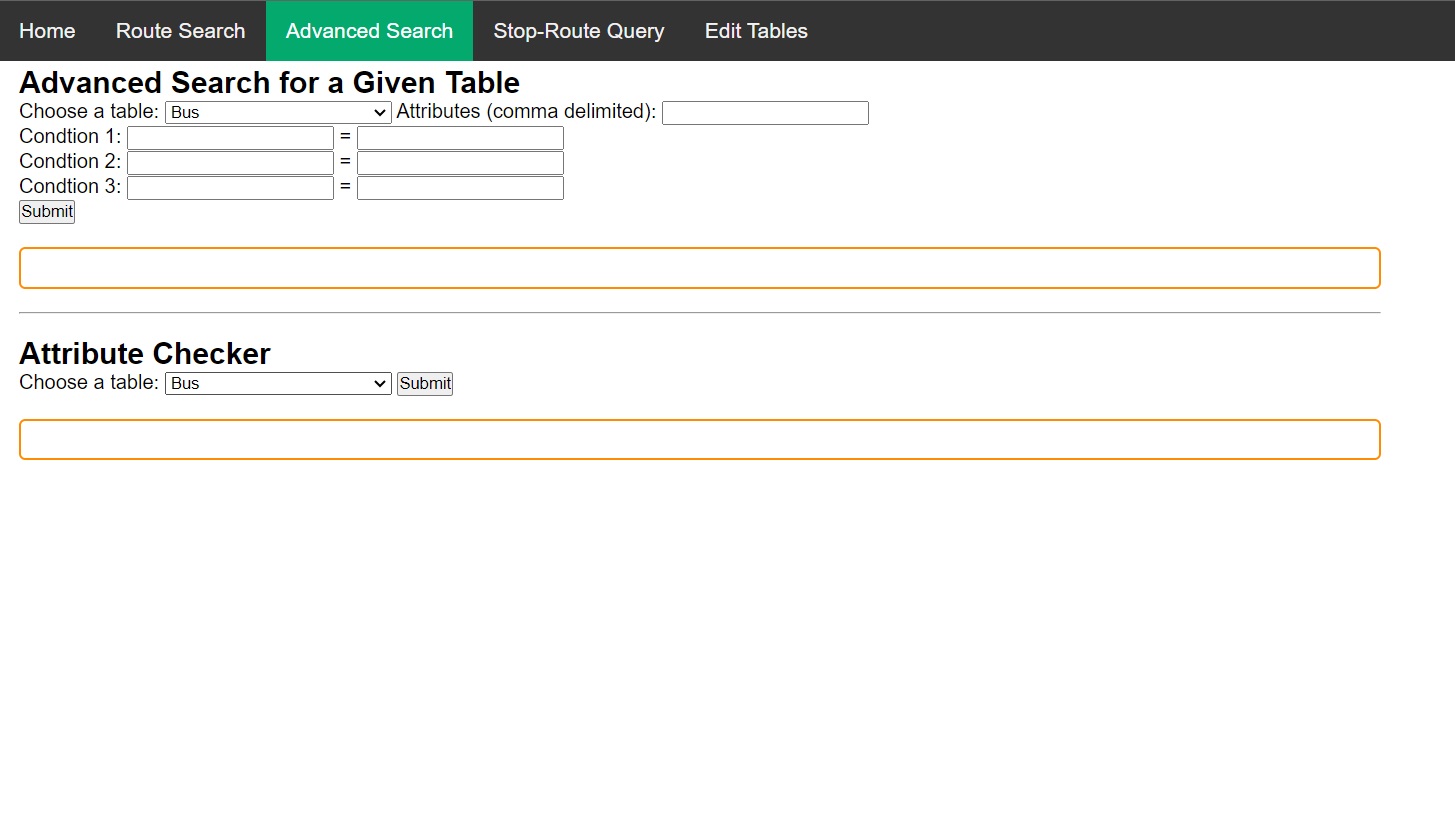This screenshot has height=816, width=1455.
Task: Open the Advanced Search table dropdown
Action: click(x=277, y=112)
